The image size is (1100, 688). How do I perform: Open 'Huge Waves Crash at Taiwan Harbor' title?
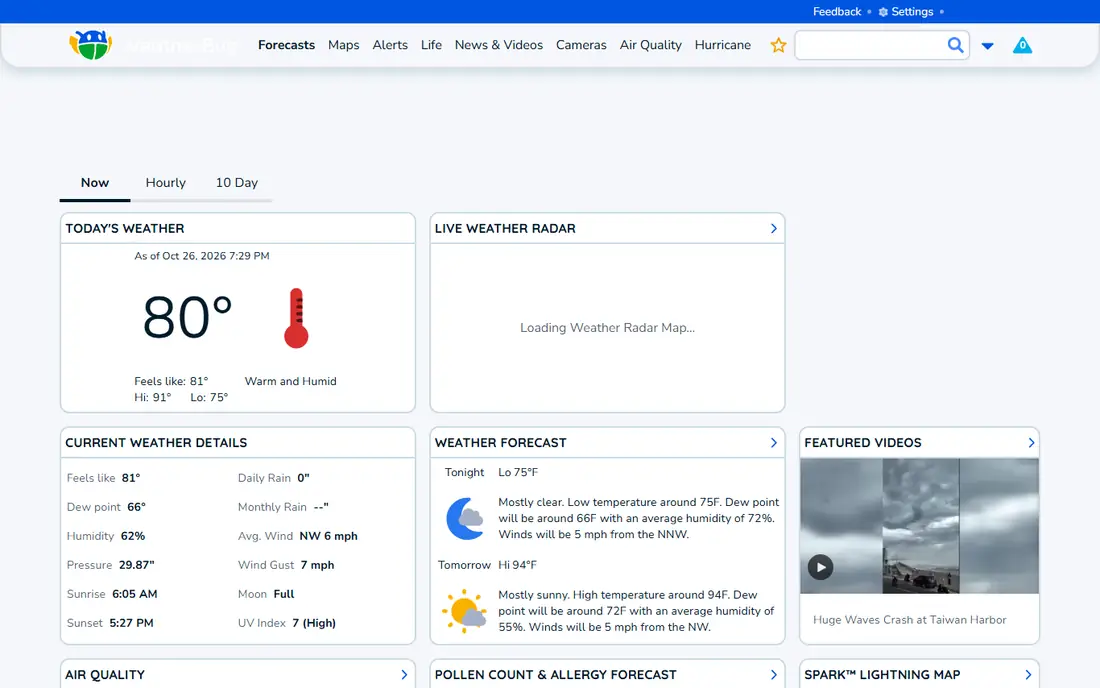(x=909, y=620)
